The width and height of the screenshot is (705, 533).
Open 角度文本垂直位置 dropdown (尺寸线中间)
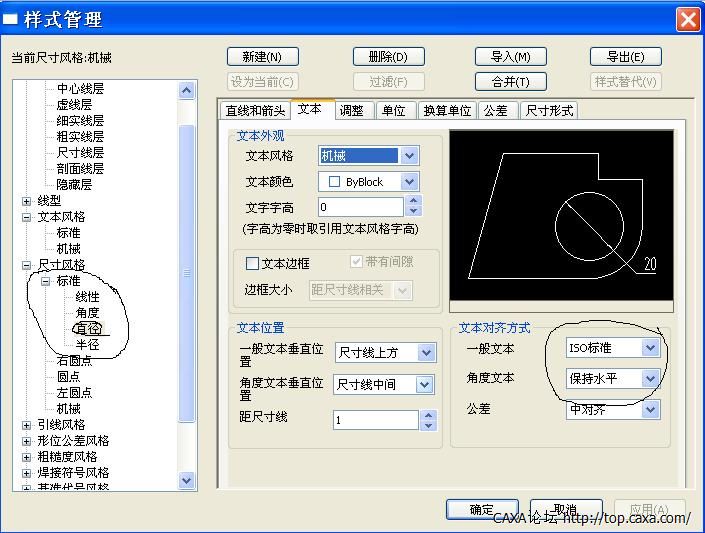coord(384,385)
